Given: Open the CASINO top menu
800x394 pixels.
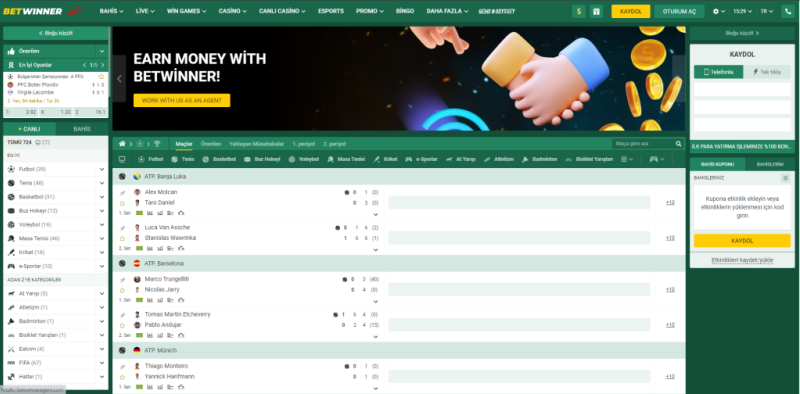Looking at the screenshot, I should pos(232,11).
